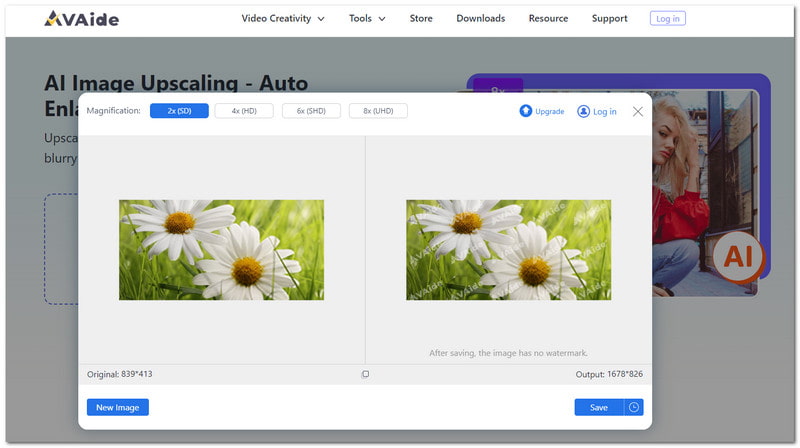Select 4x (HD) magnification

click(x=244, y=111)
